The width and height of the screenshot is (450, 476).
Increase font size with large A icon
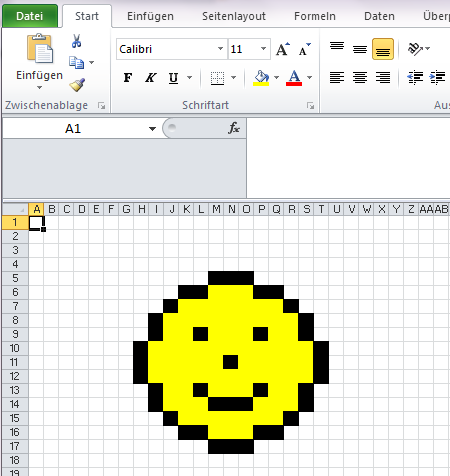(x=283, y=49)
